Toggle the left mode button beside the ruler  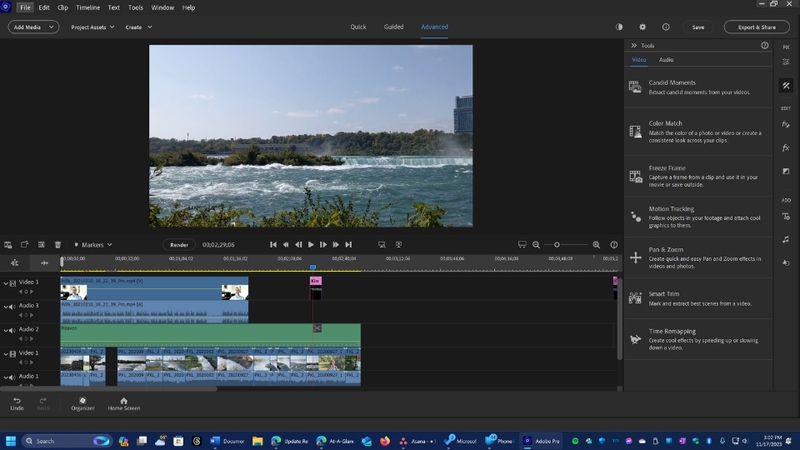14,263
